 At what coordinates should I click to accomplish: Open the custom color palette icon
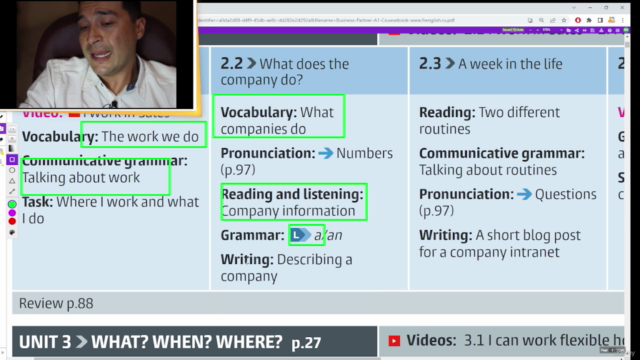pyautogui.click(x=12, y=232)
